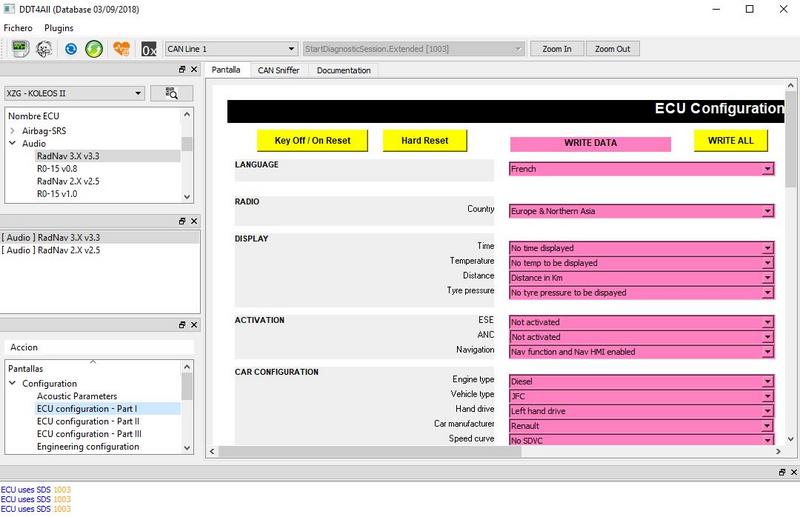Switch to the Pantalla tab
This screenshot has width=800, height=517.
[226, 70]
